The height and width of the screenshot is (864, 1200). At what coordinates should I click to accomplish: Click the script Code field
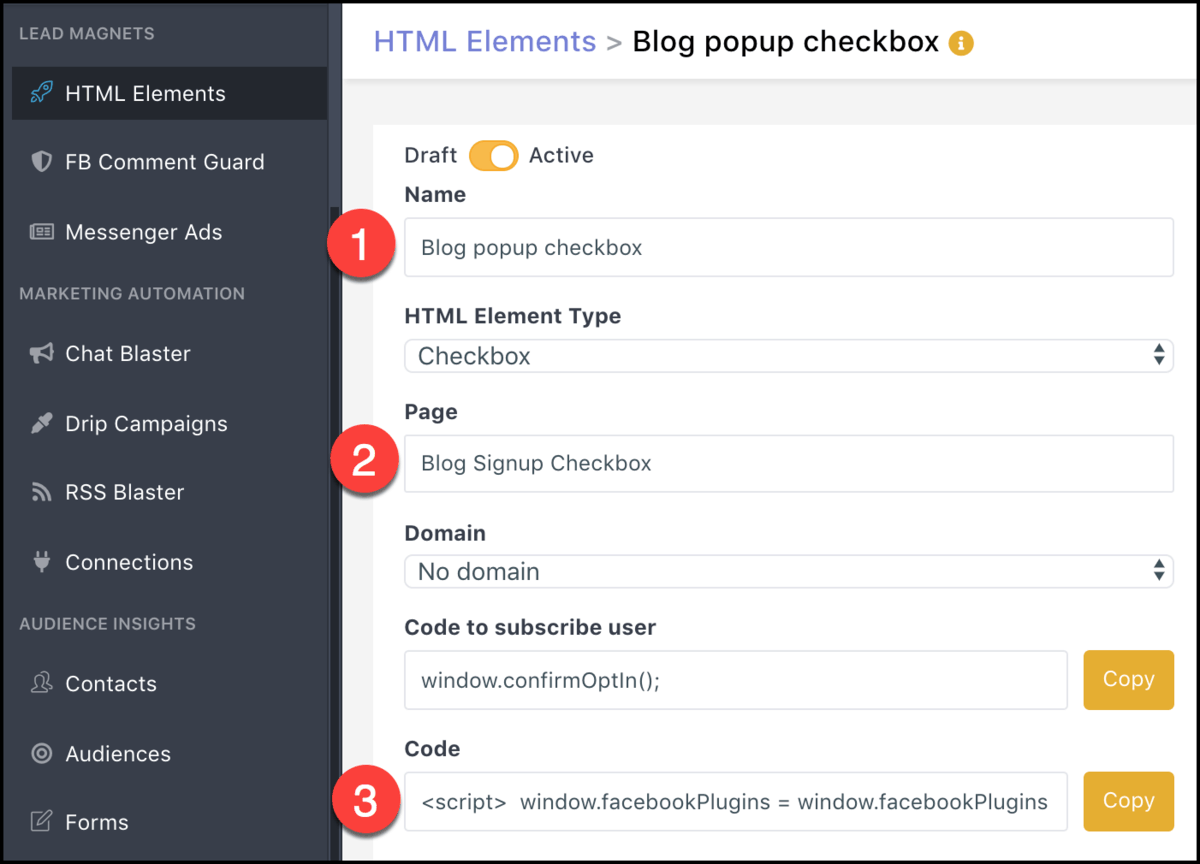(736, 801)
